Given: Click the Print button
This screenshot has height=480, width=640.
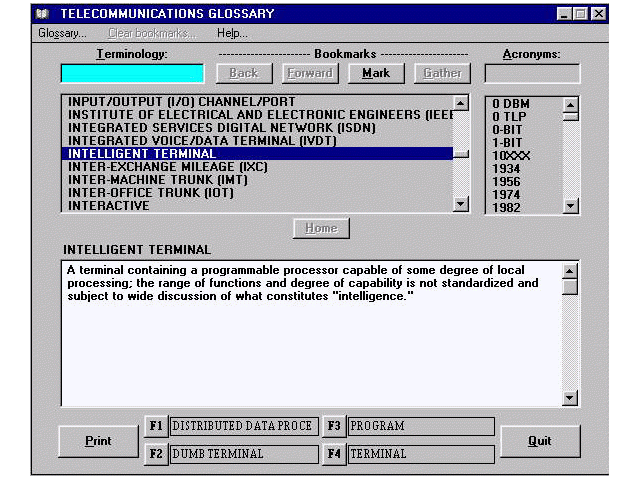Looking at the screenshot, I should coord(98,441).
